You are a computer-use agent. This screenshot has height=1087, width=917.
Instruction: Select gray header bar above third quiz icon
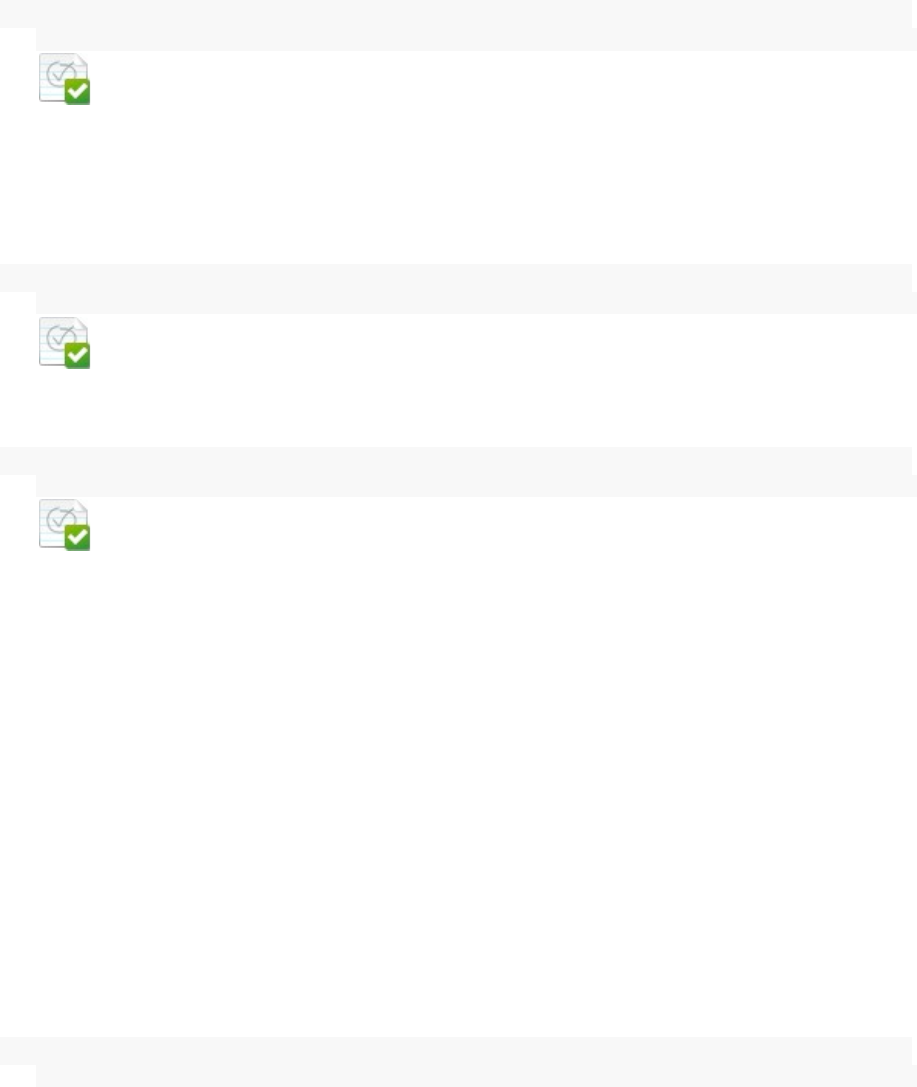(456, 461)
